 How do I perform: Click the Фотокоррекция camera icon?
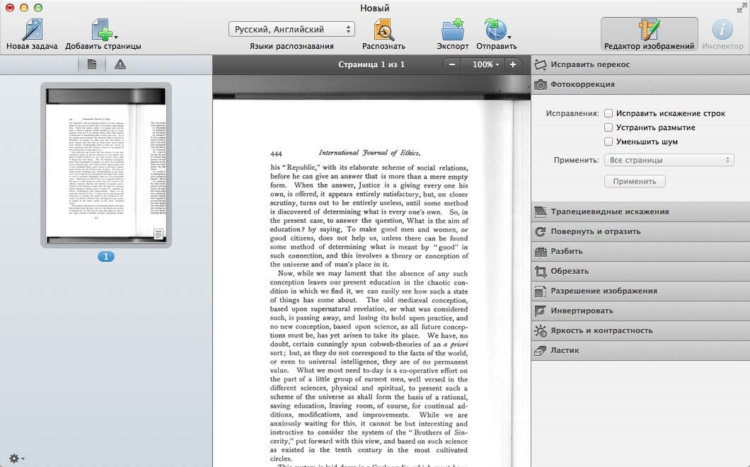540,84
